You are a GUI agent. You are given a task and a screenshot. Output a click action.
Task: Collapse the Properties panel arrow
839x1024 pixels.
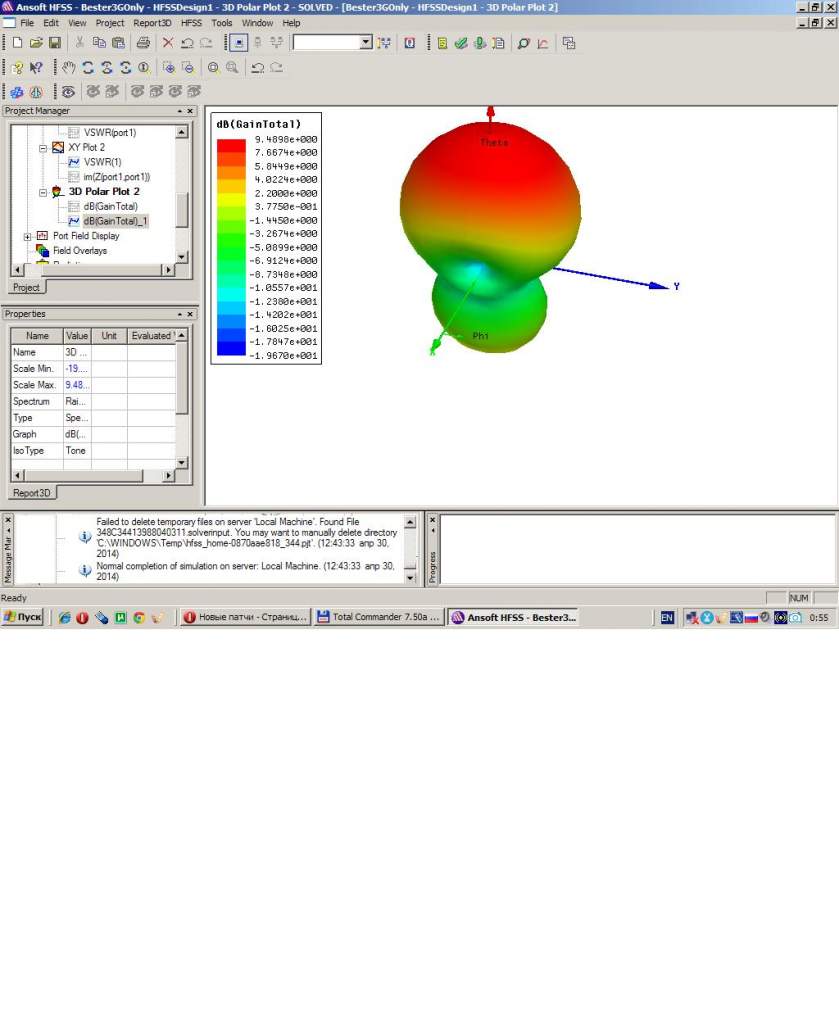point(180,314)
